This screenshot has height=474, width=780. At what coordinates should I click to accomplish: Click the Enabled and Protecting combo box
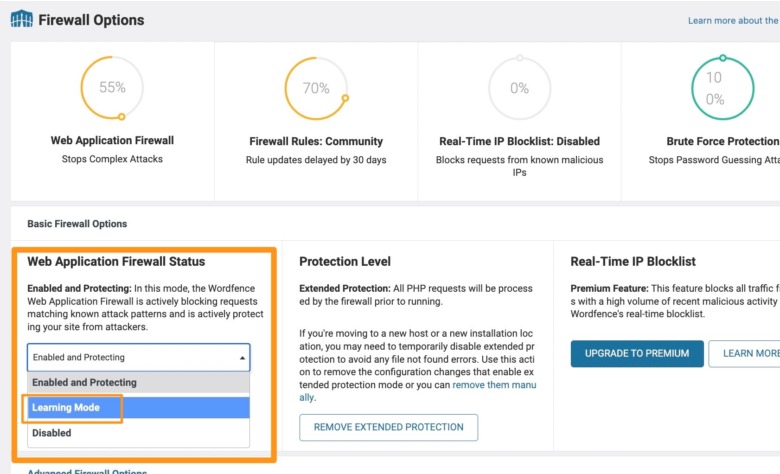pos(138,357)
